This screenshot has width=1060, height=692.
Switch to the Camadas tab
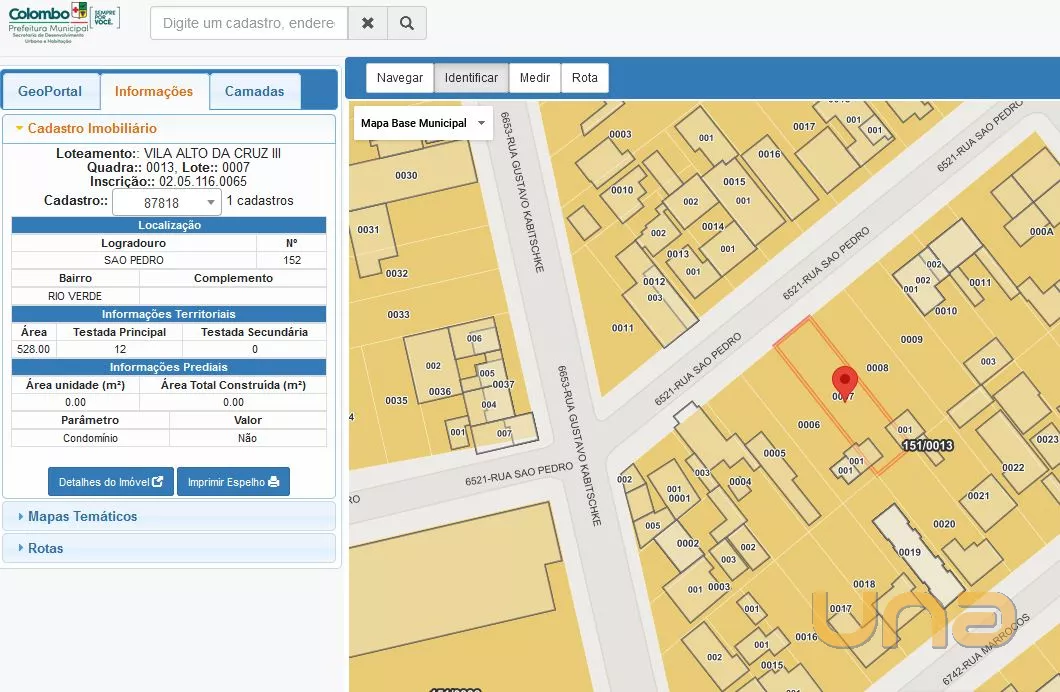tap(254, 91)
